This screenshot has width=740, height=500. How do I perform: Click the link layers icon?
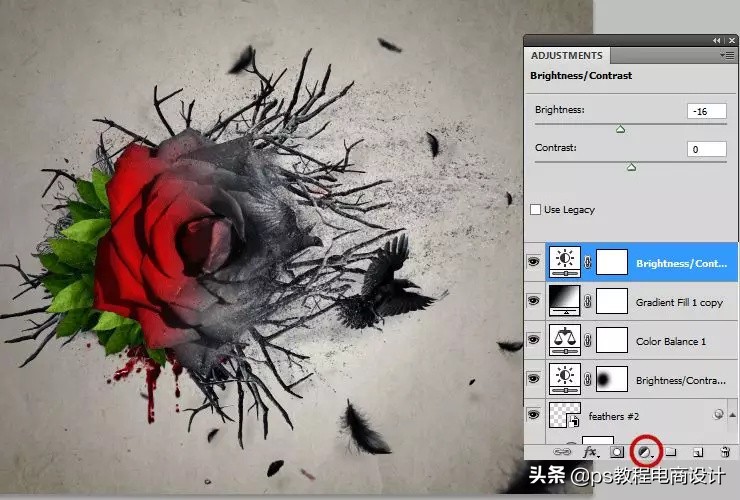coord(563,453)
